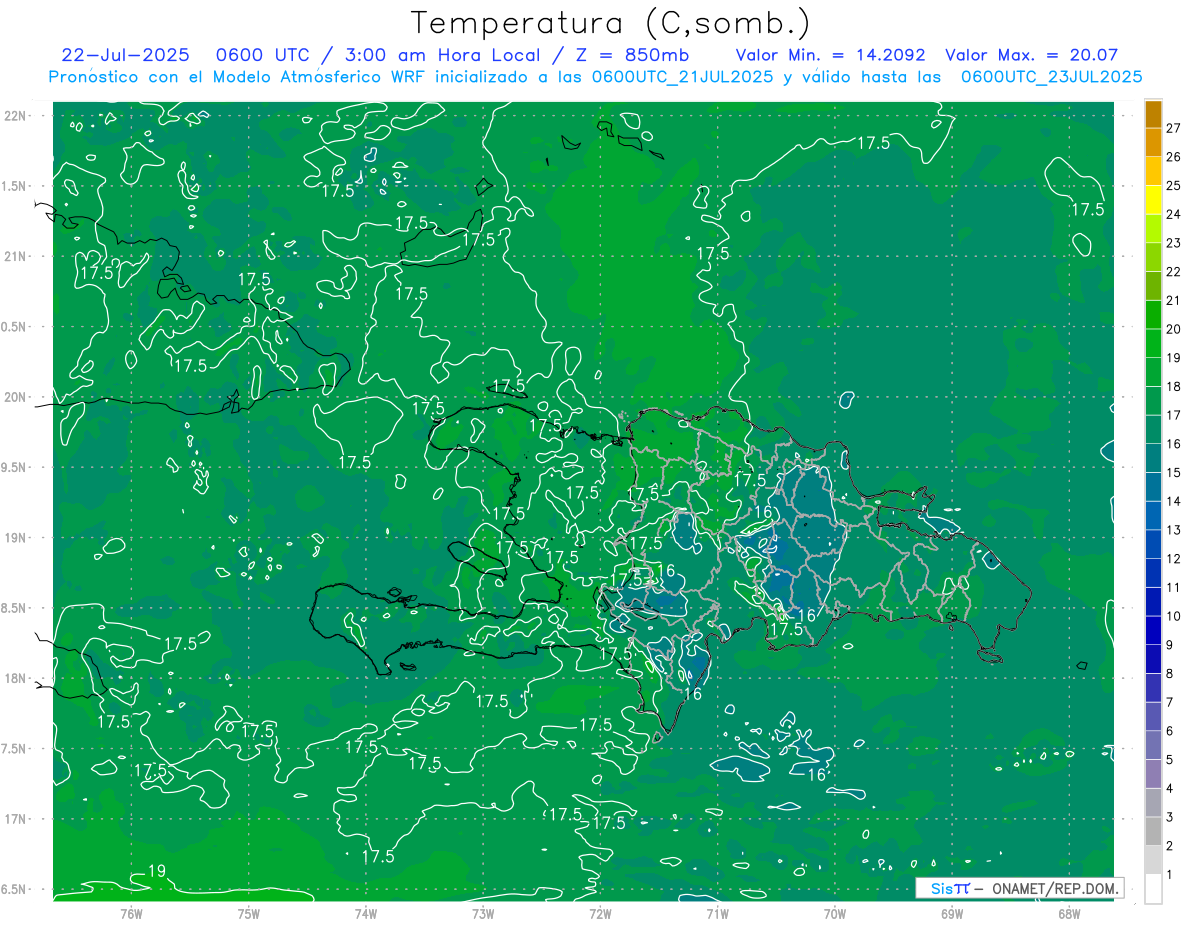1200x927 pixels.
Task: Click the "14" value on the color scale
Action: (1173, 501)
